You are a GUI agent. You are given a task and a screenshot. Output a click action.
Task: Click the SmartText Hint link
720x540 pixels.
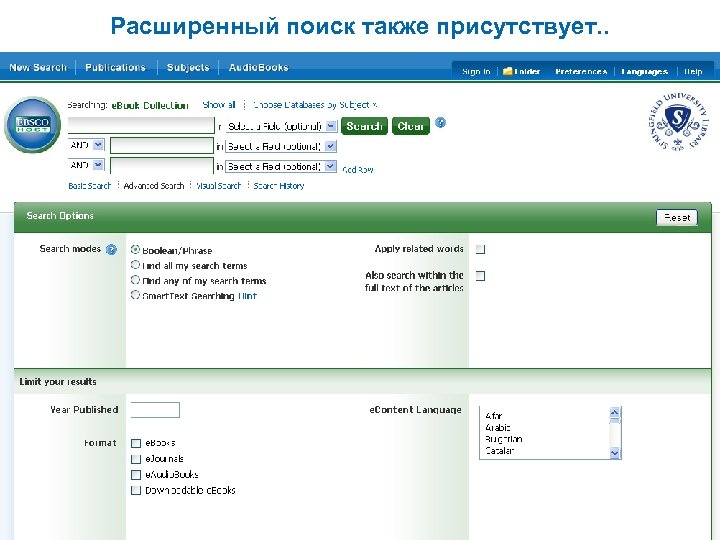click(x=247, y=296)
